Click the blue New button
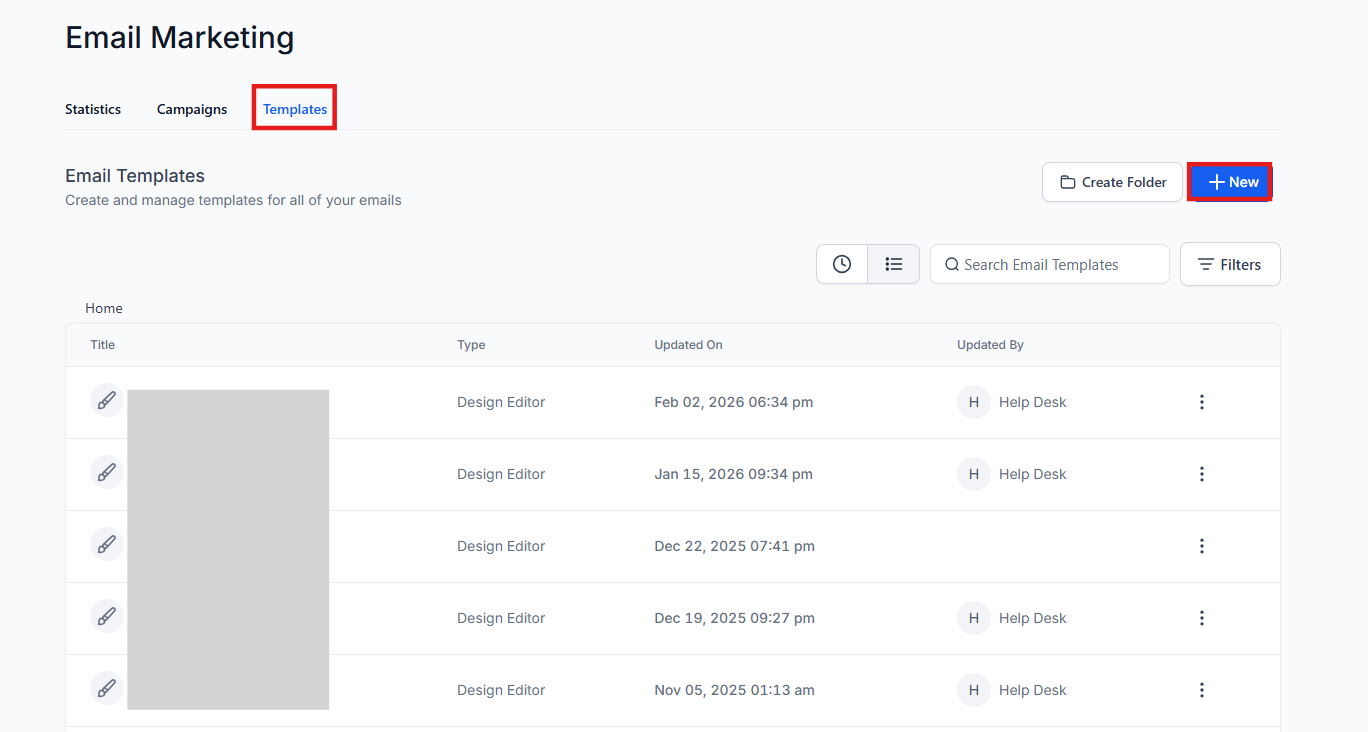 [1231, 182]
